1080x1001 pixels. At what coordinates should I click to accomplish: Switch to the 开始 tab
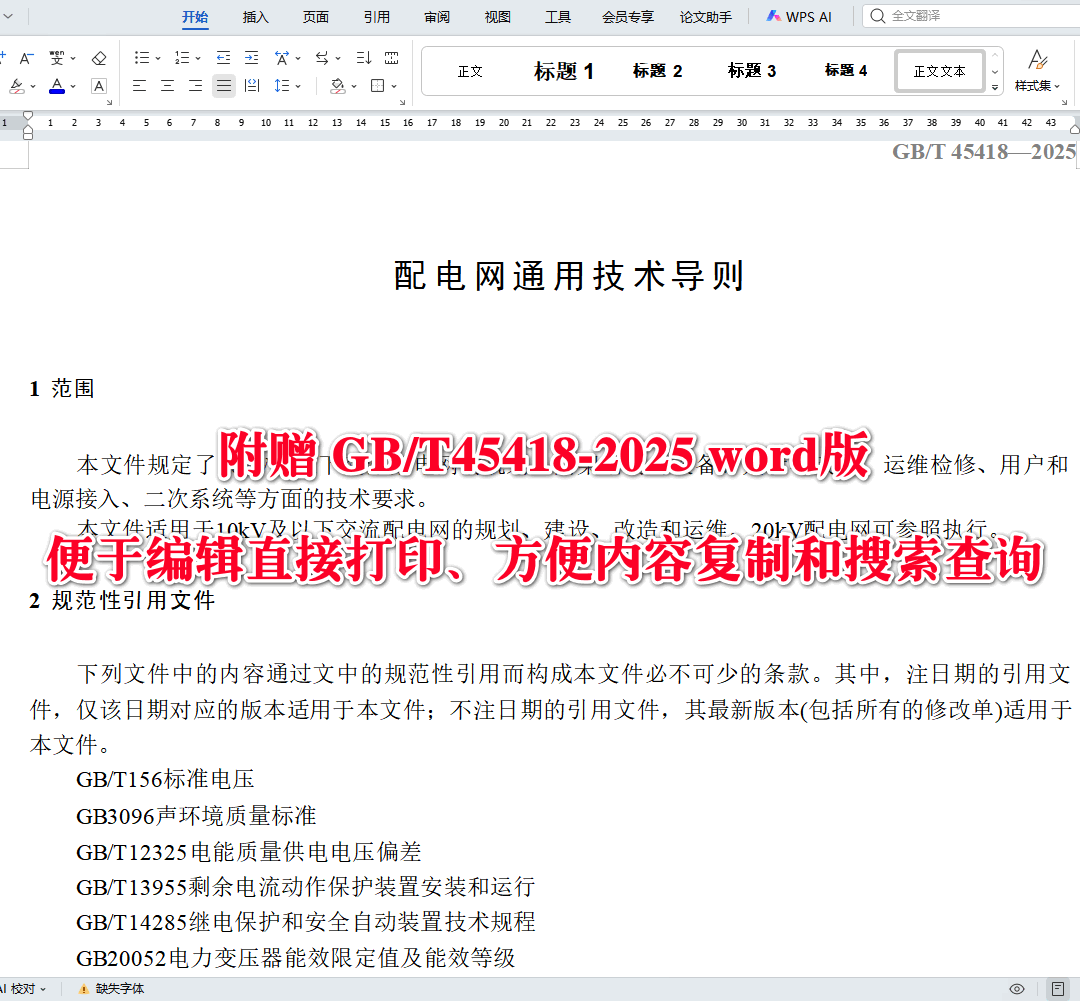195,17
